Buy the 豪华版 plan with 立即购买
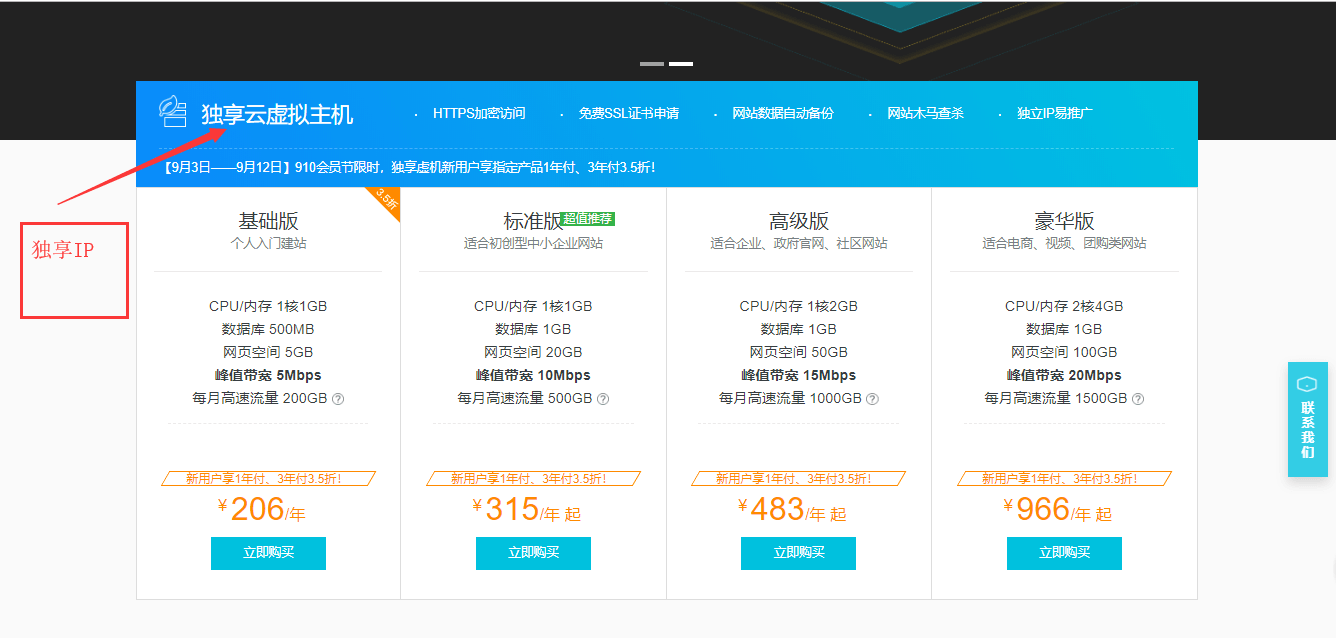The width and height of the screenshot is (1336, 638). 1064,553
